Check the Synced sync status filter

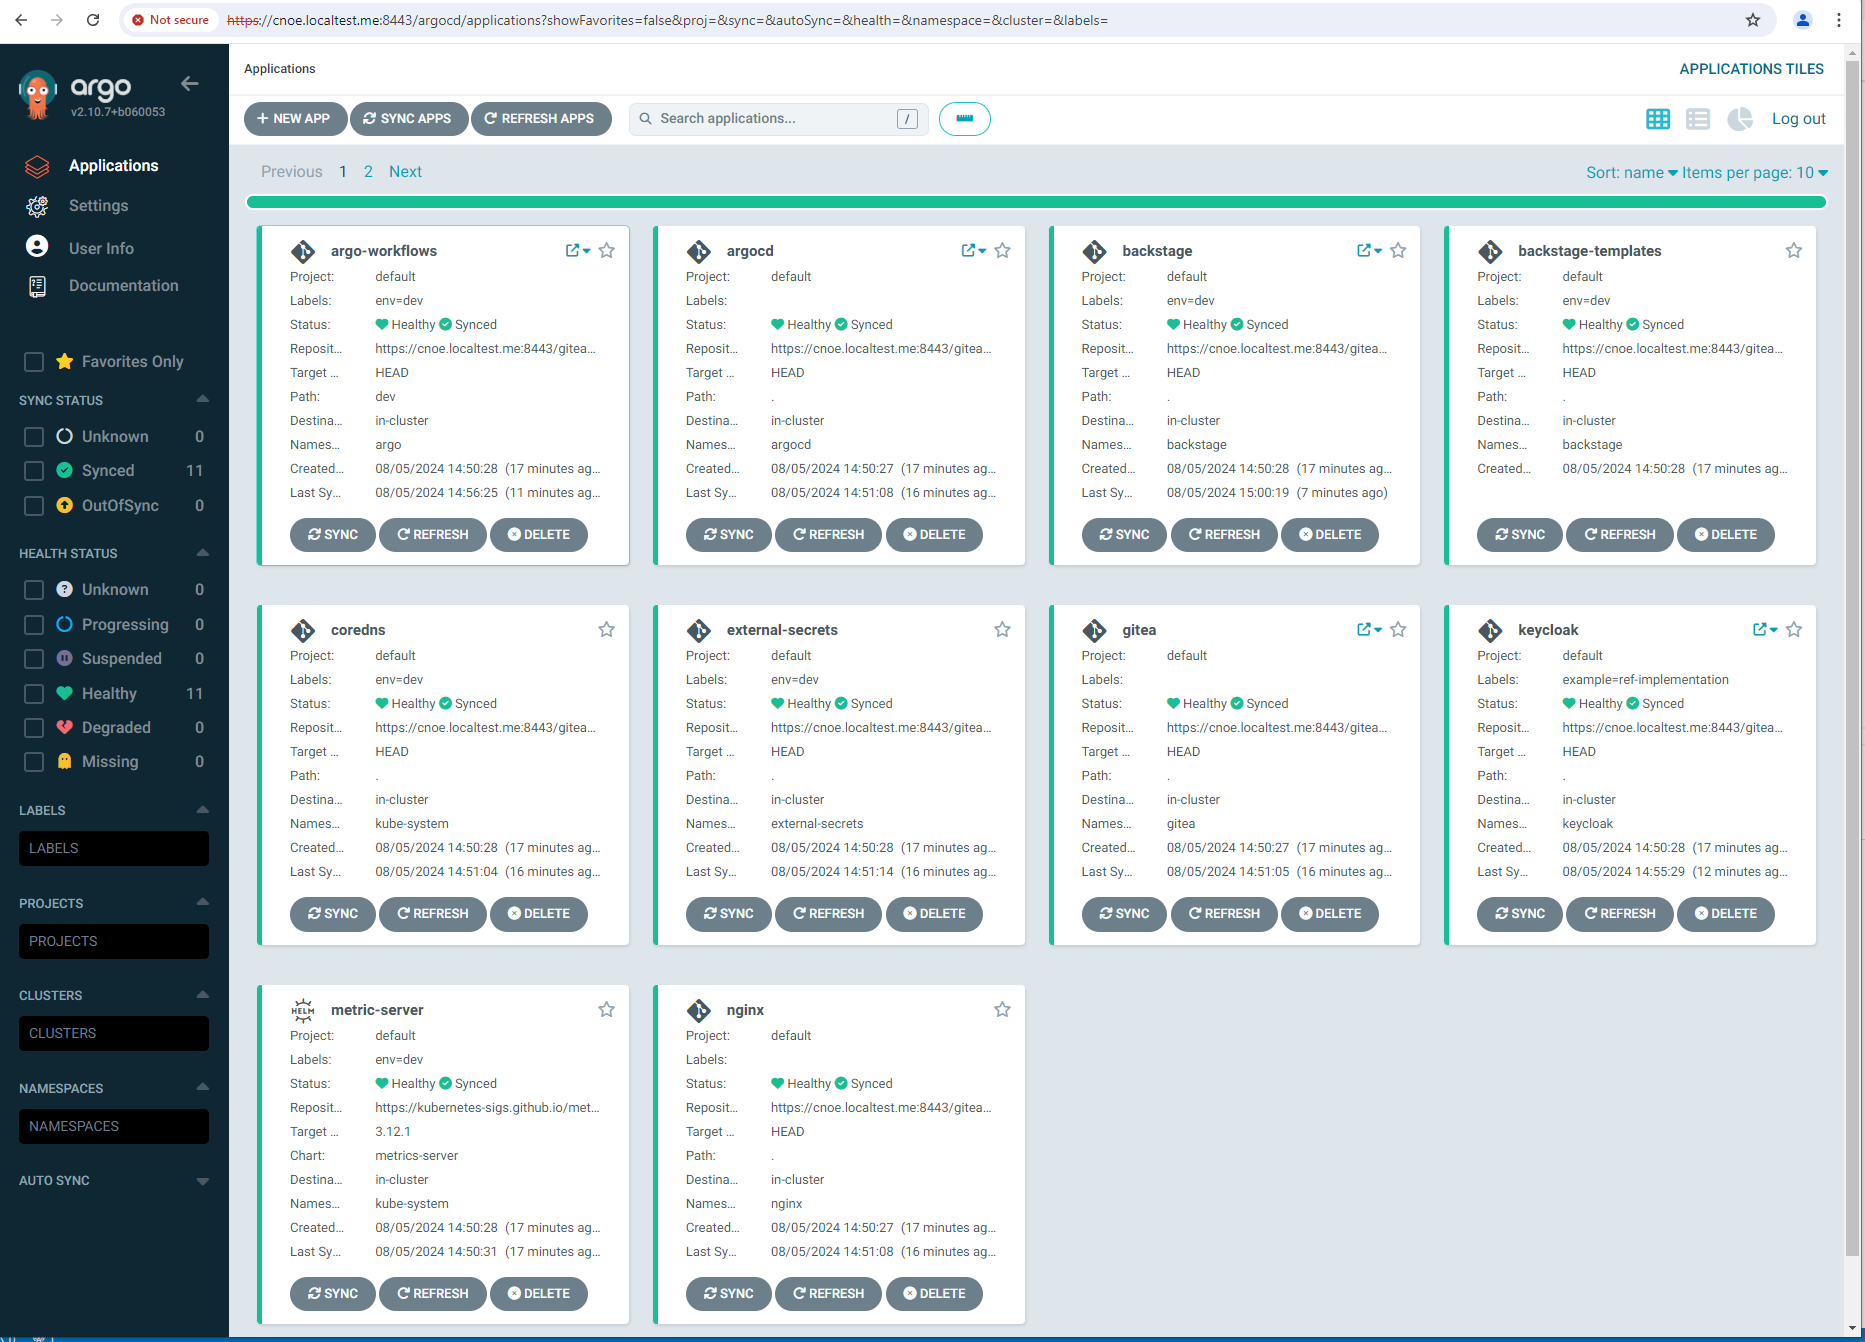point(34,471)
